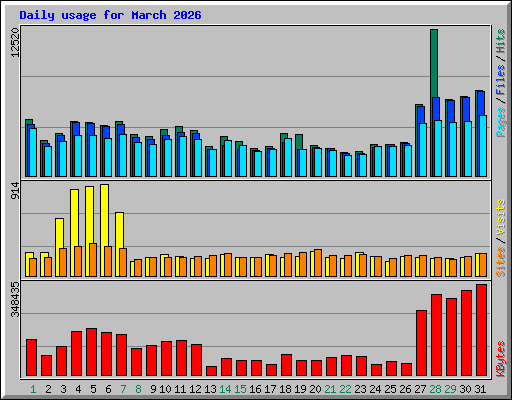Click the red KBytes bar for day 1
Image resolution: width=512 pixels, height=400 pixels.
pos(31,358)
